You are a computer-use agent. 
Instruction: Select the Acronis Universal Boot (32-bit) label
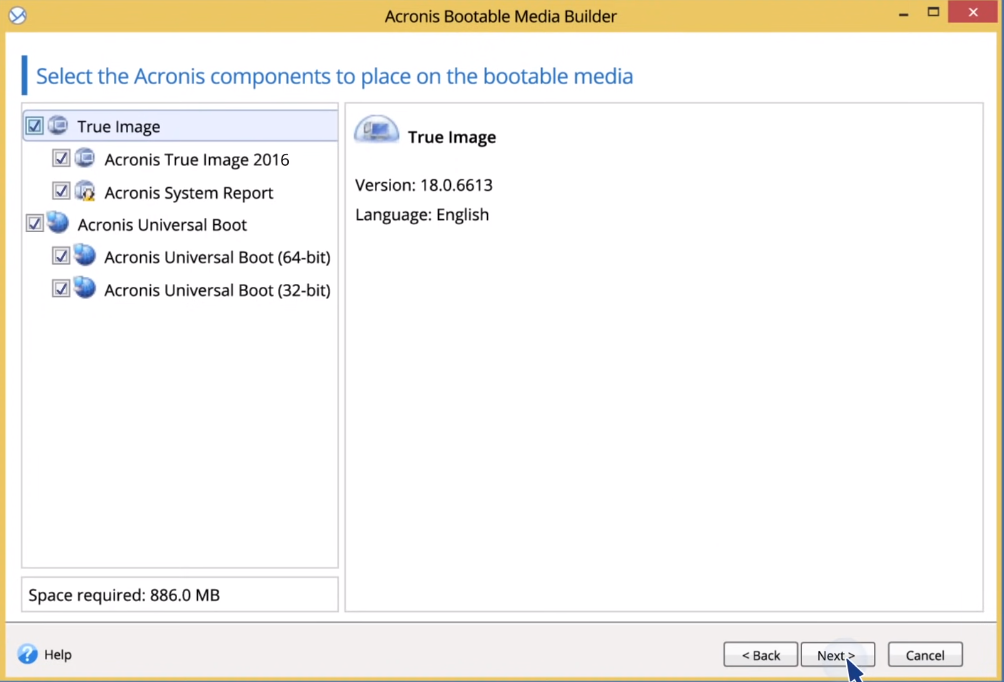pyautogui.click(x=218, y=290)
